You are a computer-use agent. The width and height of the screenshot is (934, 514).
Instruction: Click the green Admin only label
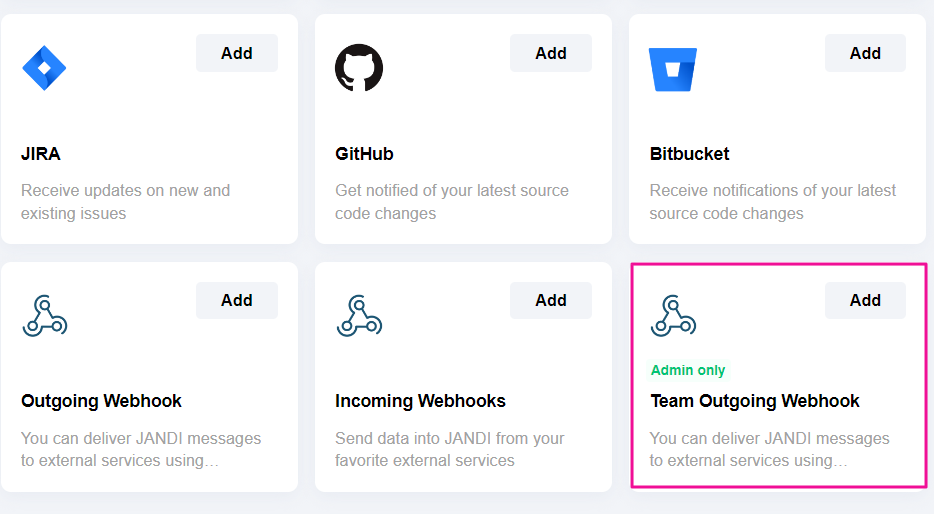[688, 370]
